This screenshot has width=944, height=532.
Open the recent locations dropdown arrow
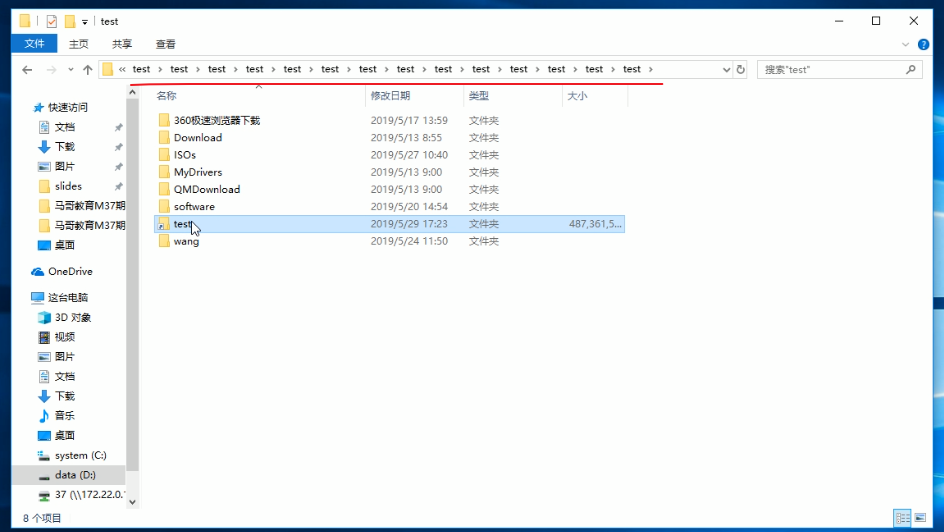pyautogui.click(x=70, y=70)
